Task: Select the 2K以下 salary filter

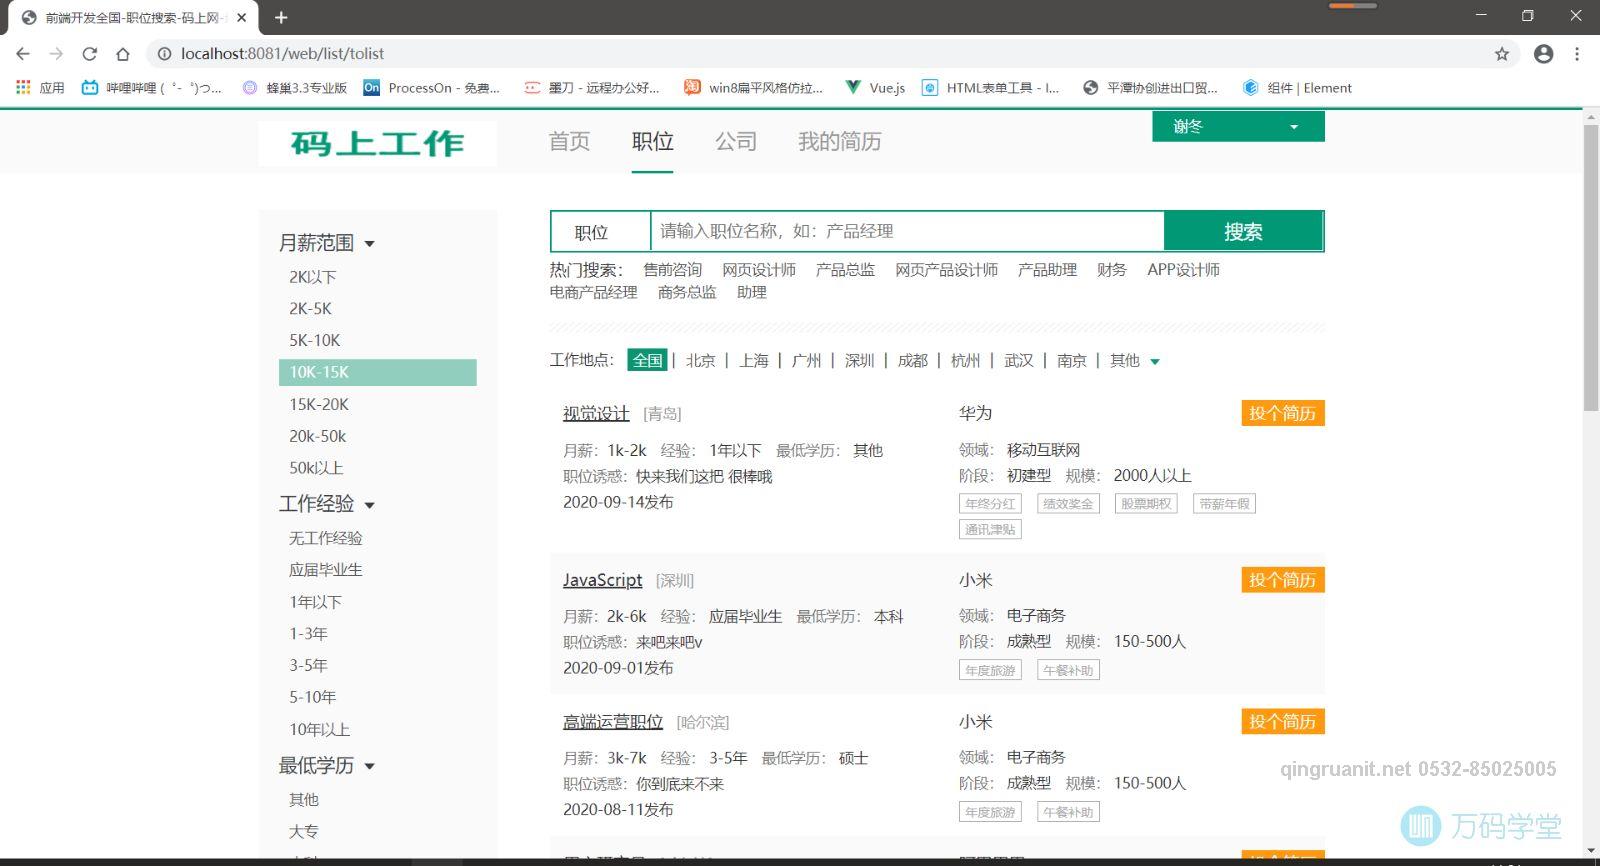Action: point(312,277)
